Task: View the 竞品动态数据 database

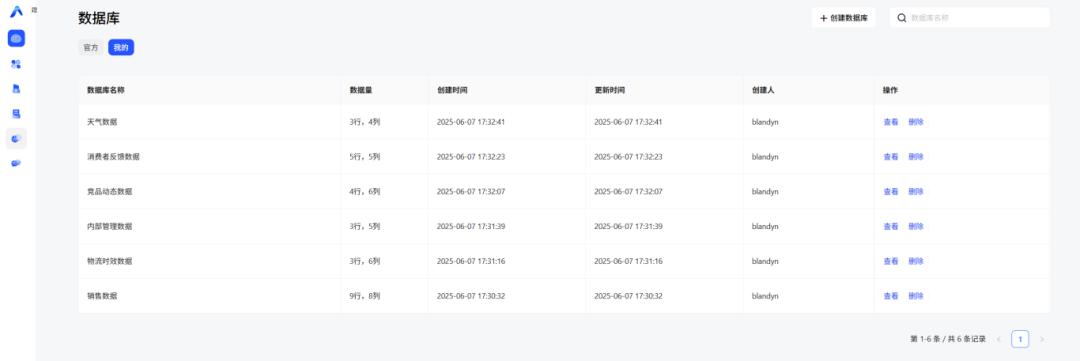Action: coord(891,192)
